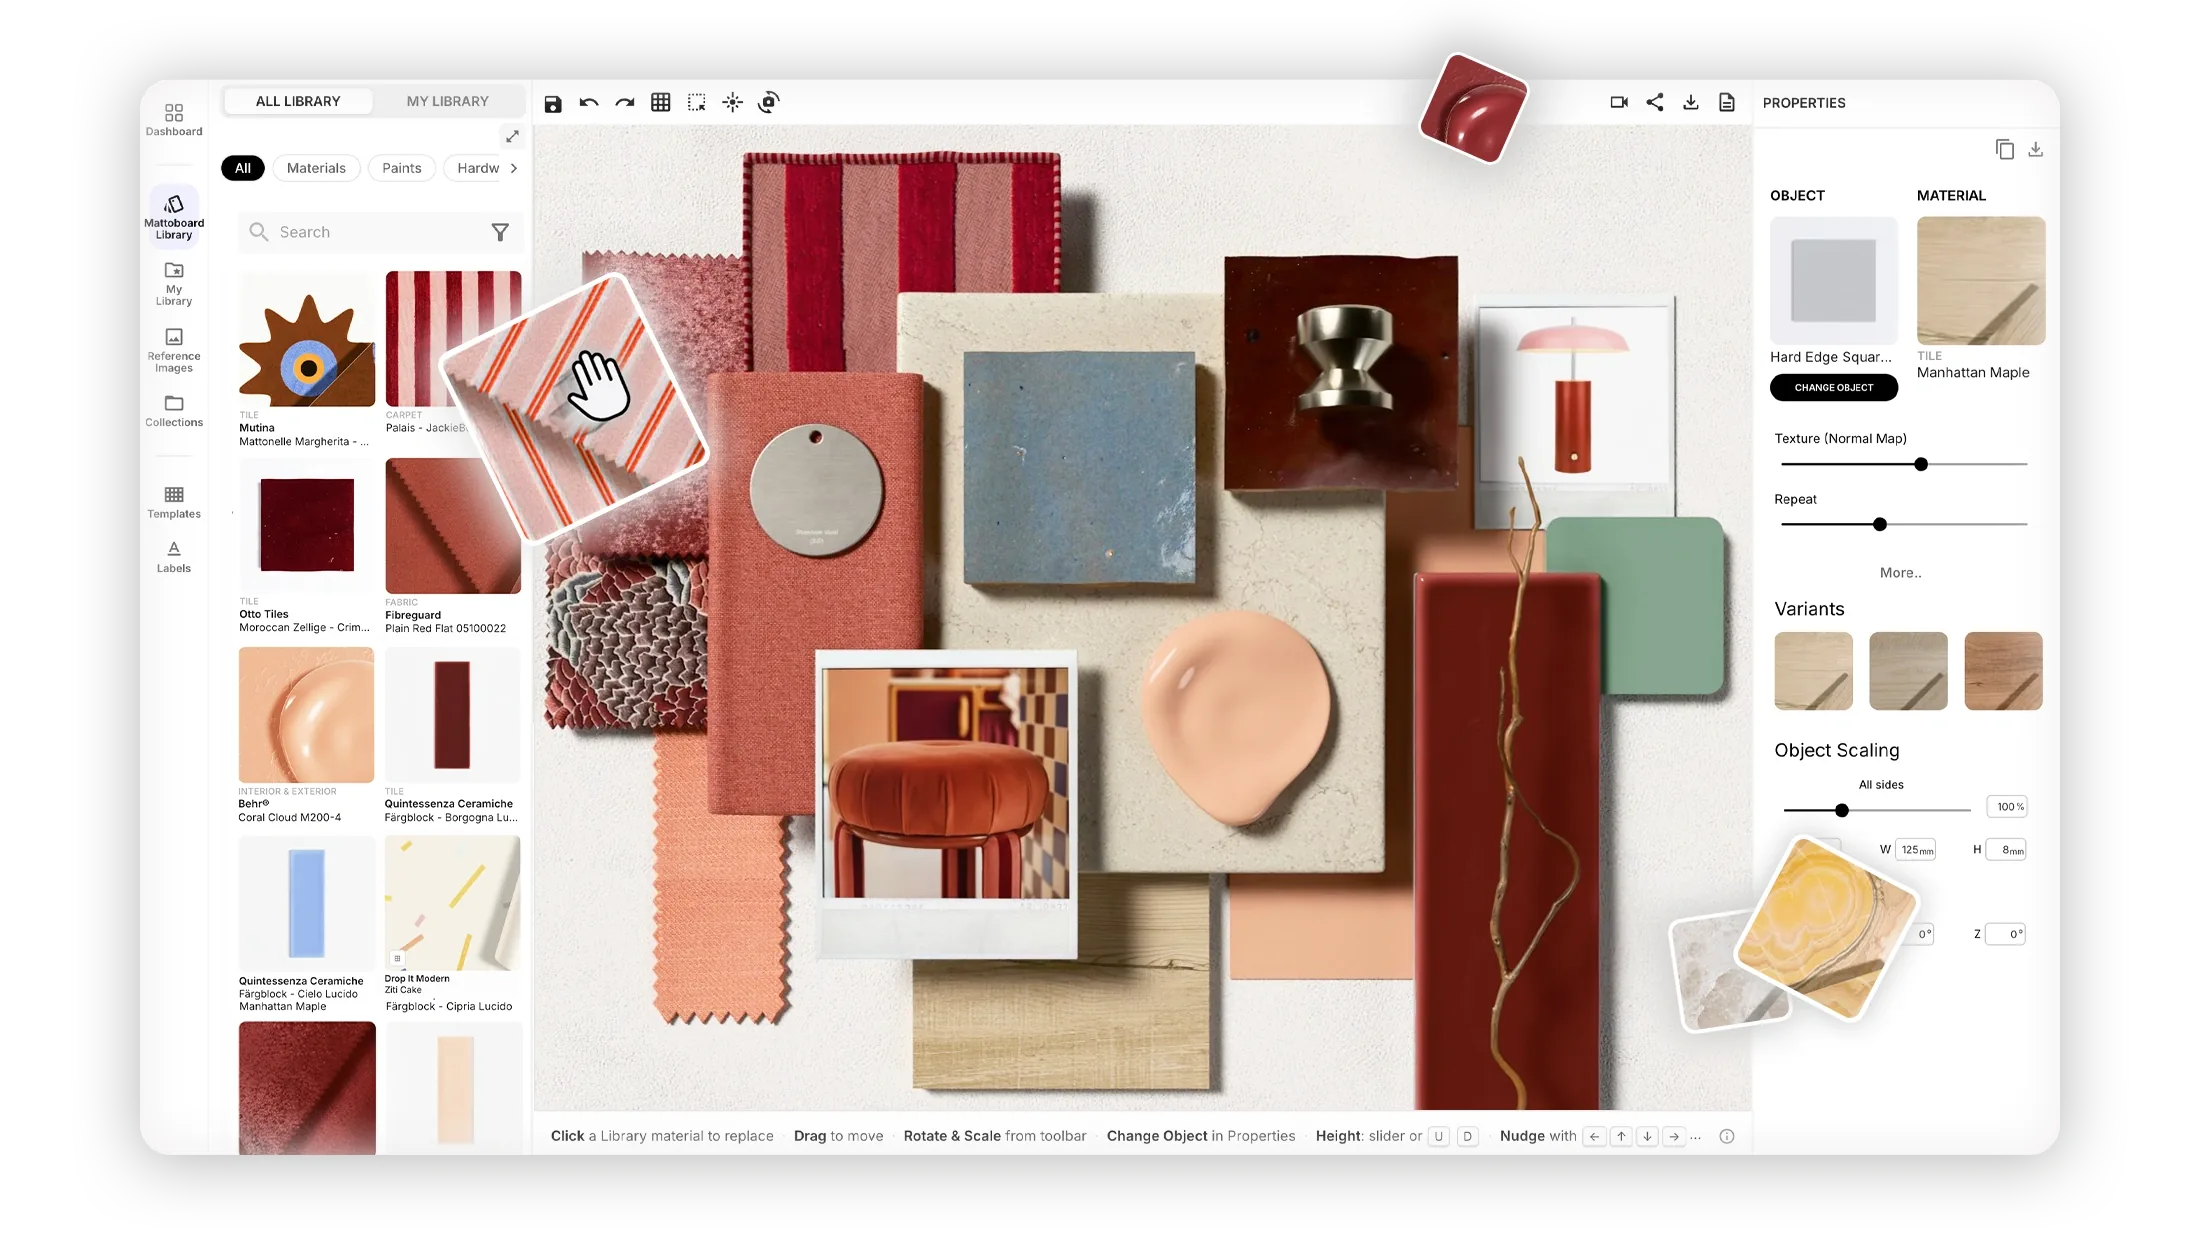The width and height of the screenshot is (2200, 1238).
Task: Open Templates in sidebar
Action: (174, 502)
